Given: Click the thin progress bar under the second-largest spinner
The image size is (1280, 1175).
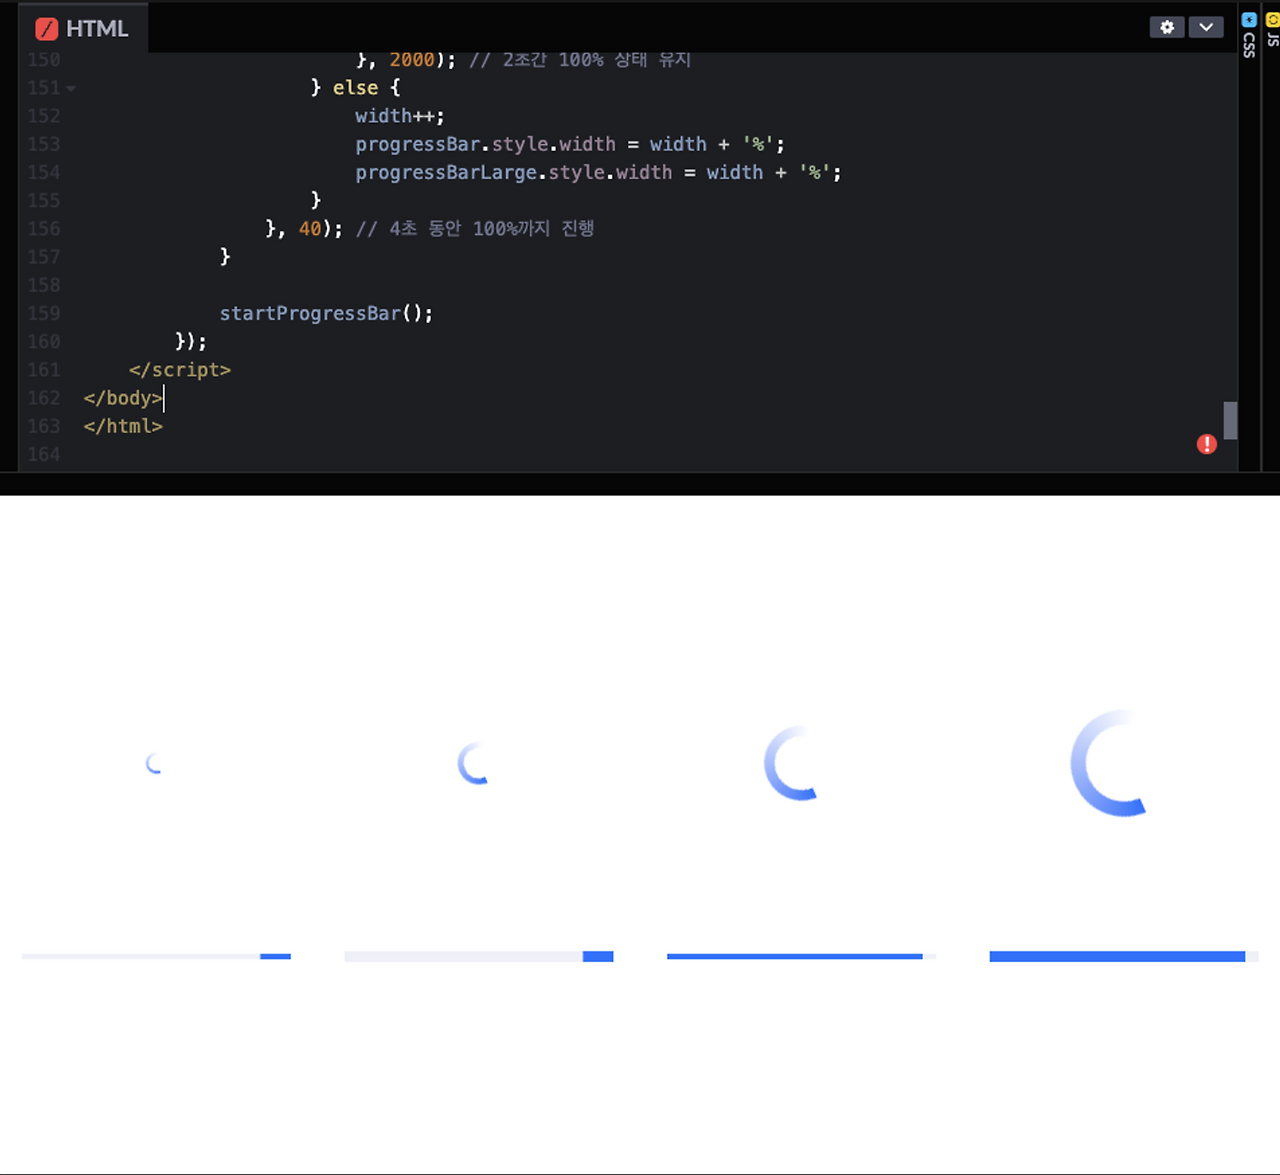Looking at the screenshot, I should 801,957.
